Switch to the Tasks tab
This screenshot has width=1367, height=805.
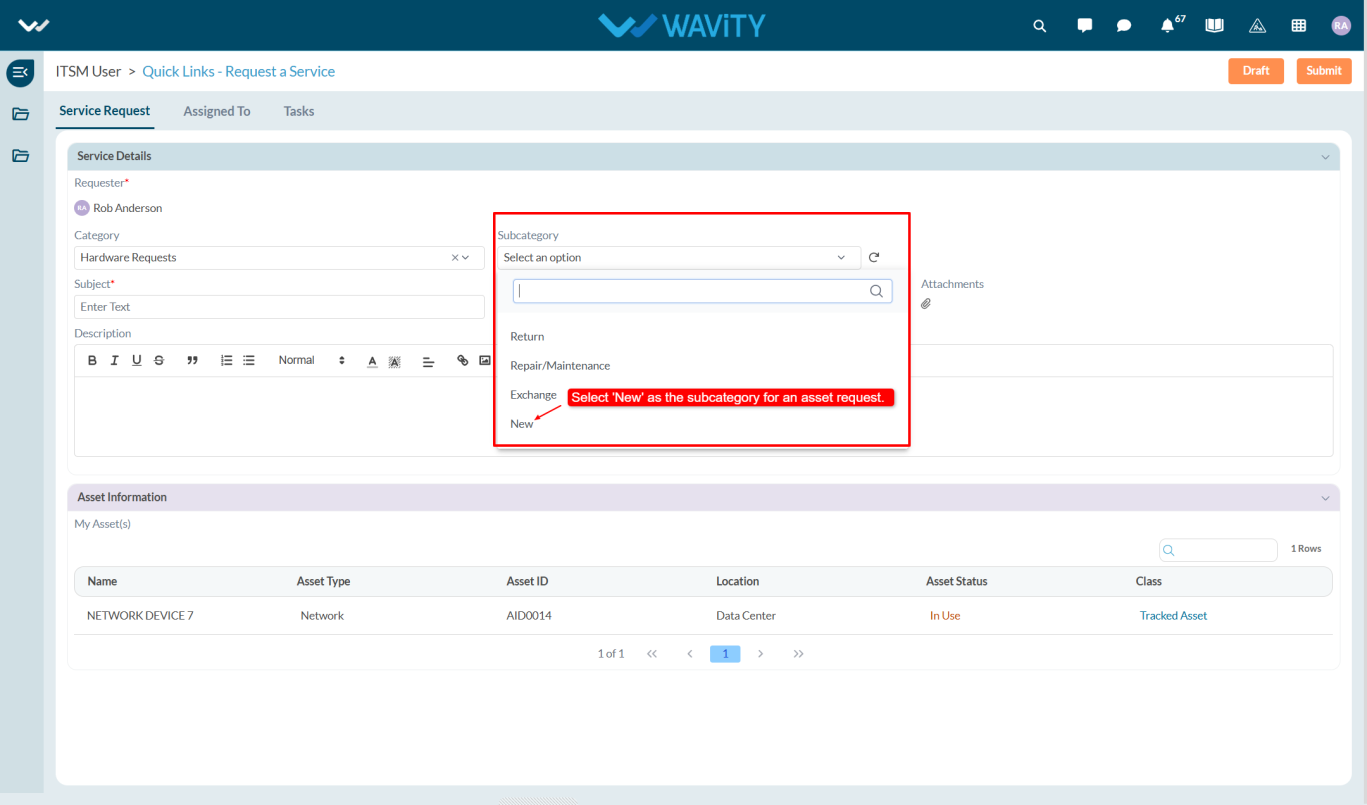[299, 111]
